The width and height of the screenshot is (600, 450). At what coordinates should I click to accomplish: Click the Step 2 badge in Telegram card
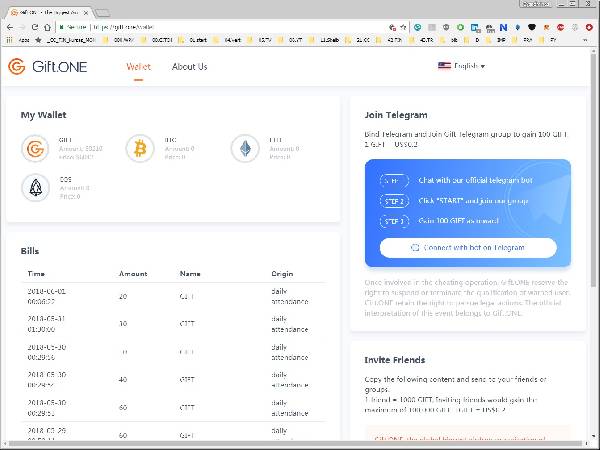click(394, 201)
